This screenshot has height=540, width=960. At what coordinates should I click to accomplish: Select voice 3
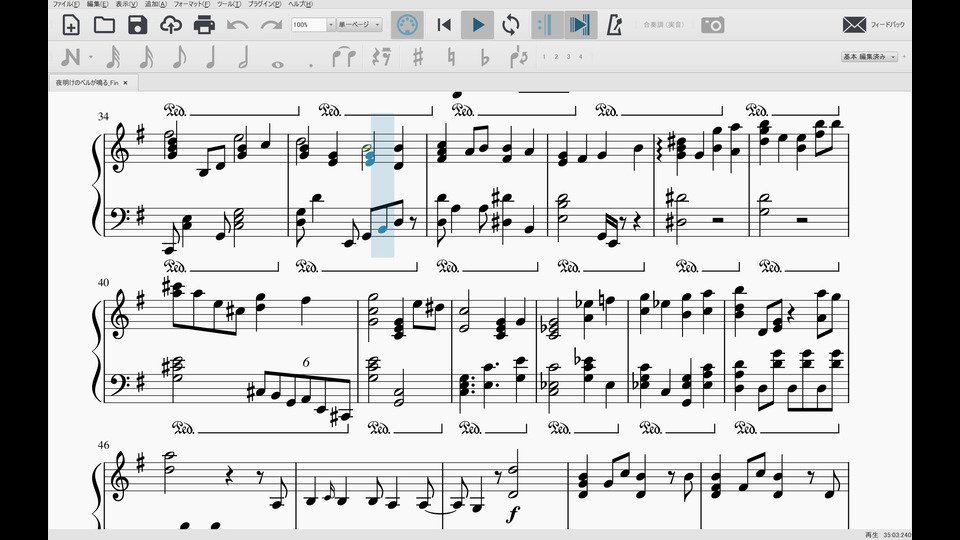click(x=568, y=57)
